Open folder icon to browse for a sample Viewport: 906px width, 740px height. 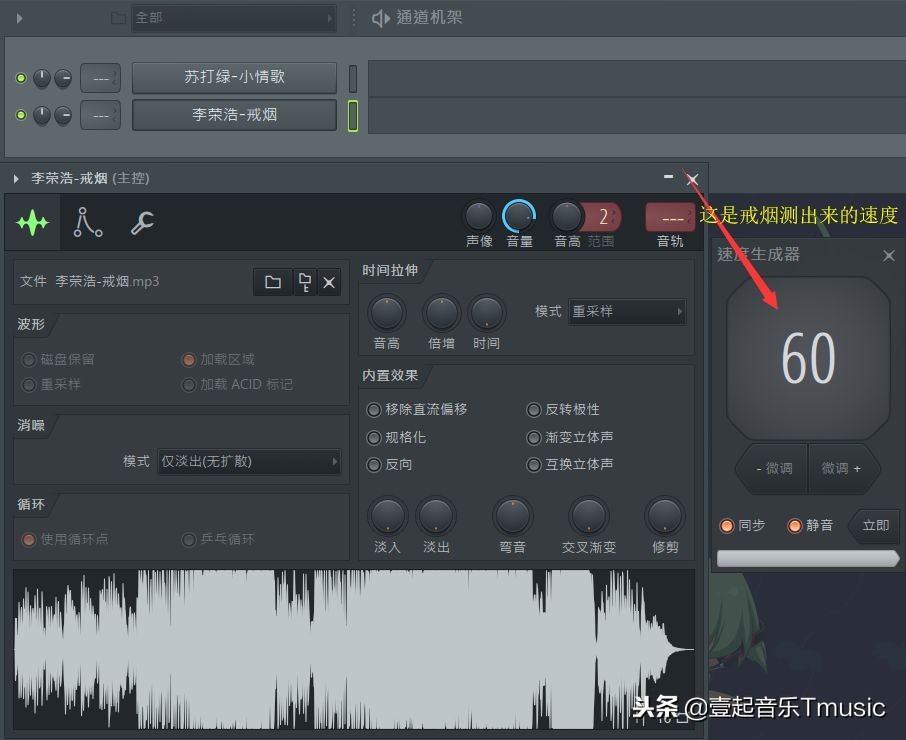272,282
